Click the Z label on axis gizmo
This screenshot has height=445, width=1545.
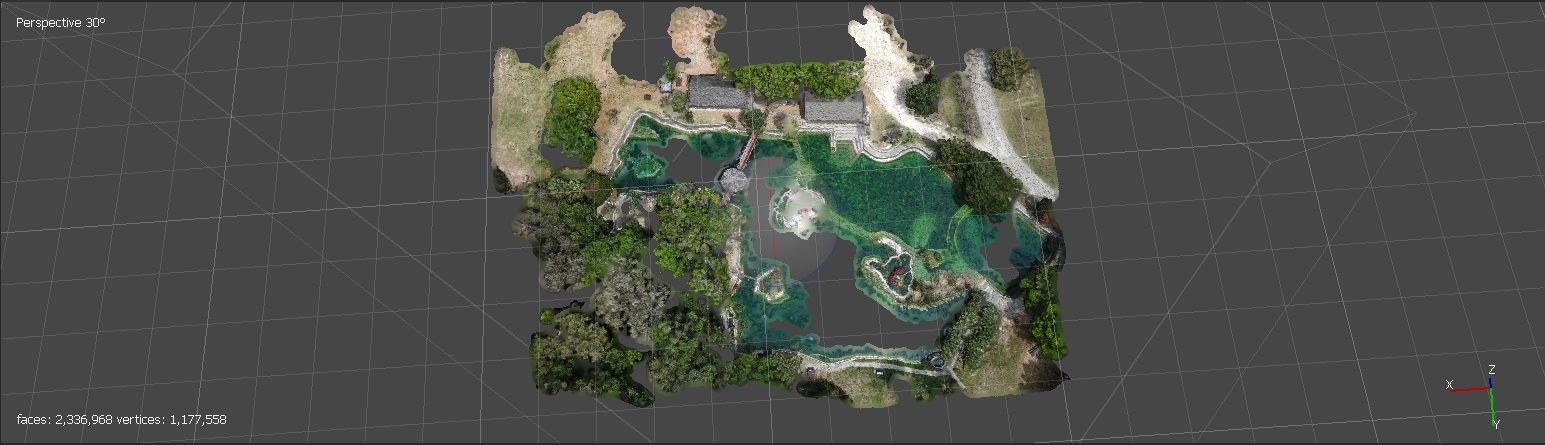[x=1491, y=369]
